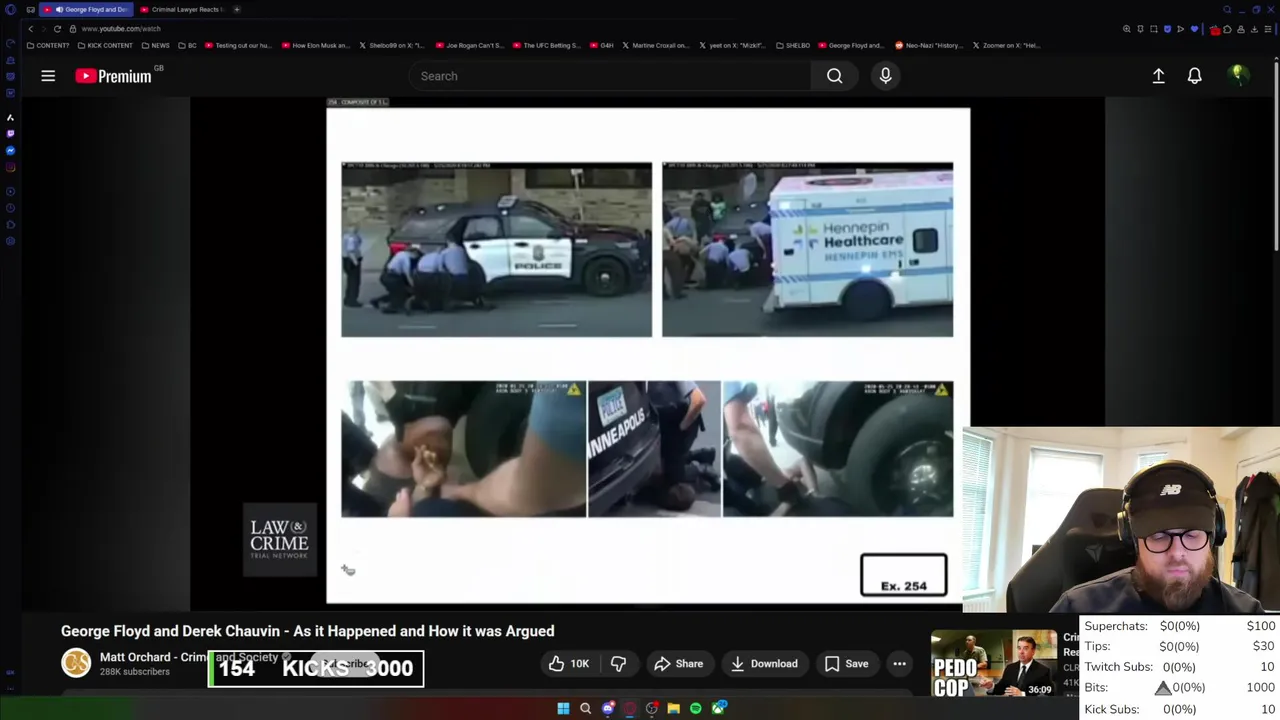Open 'Testing out our hu...' bookmark
Image resolution: width=1280 pixels, height=720 pixels.
[x=237, y=45]
